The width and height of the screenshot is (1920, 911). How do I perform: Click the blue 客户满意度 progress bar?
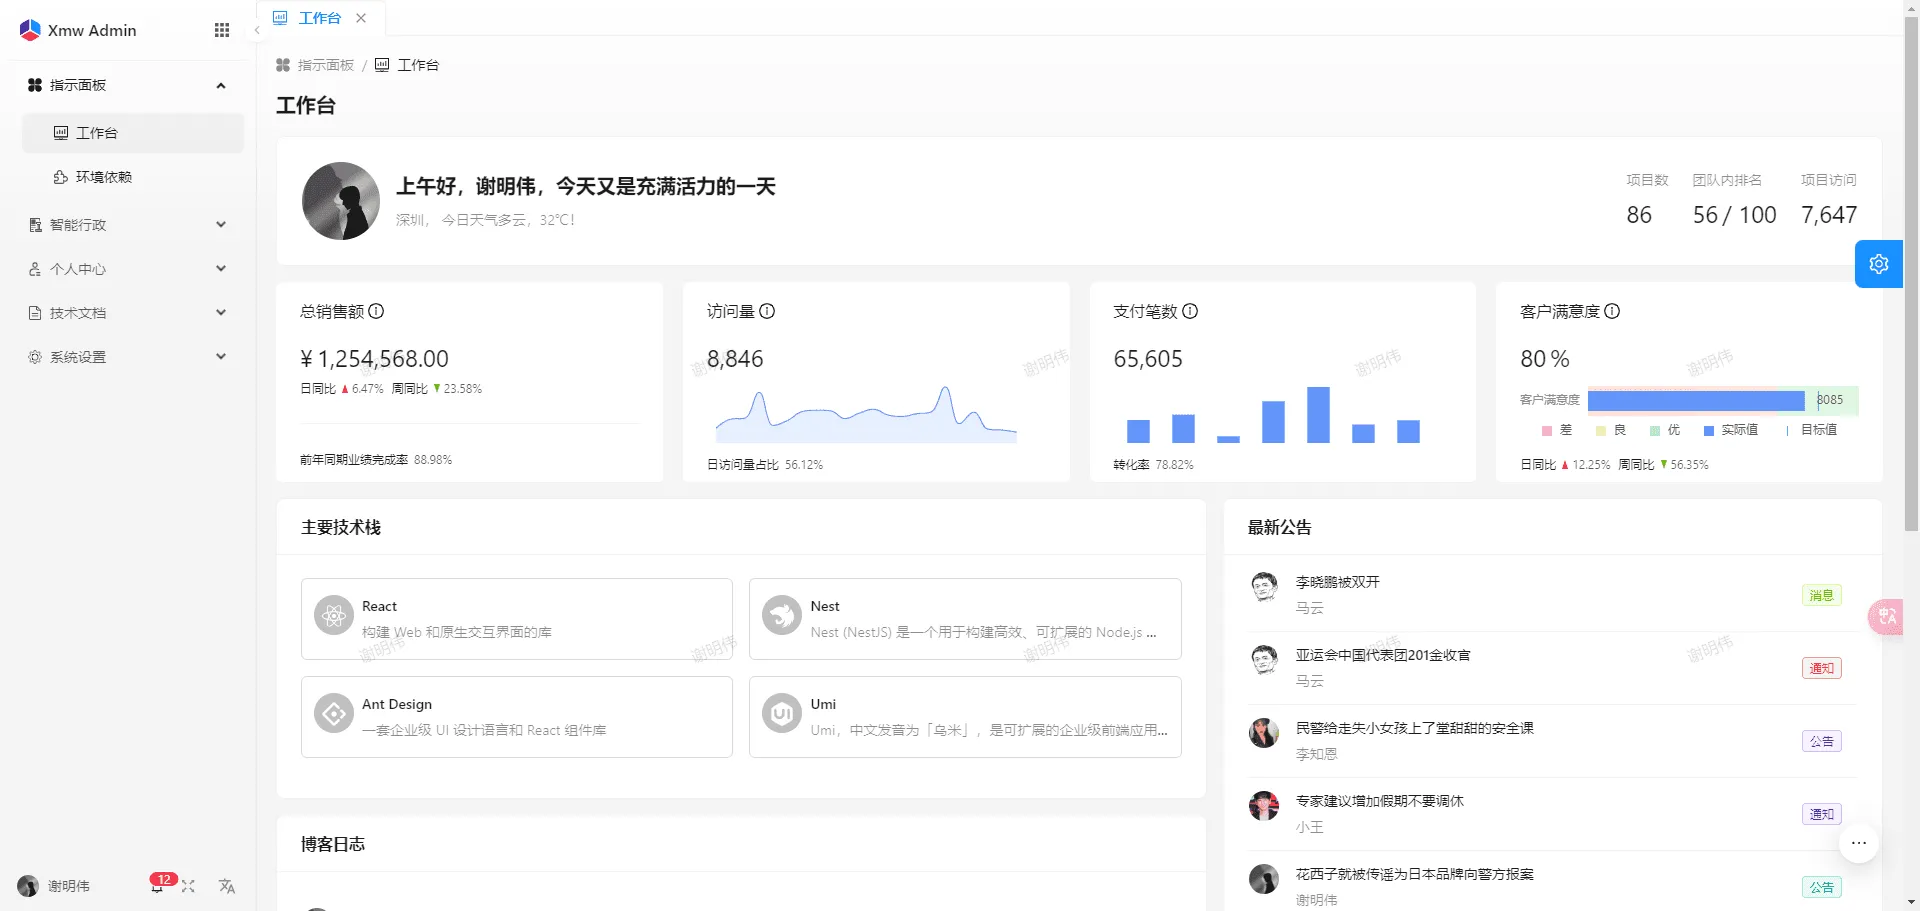(1696, 401)
